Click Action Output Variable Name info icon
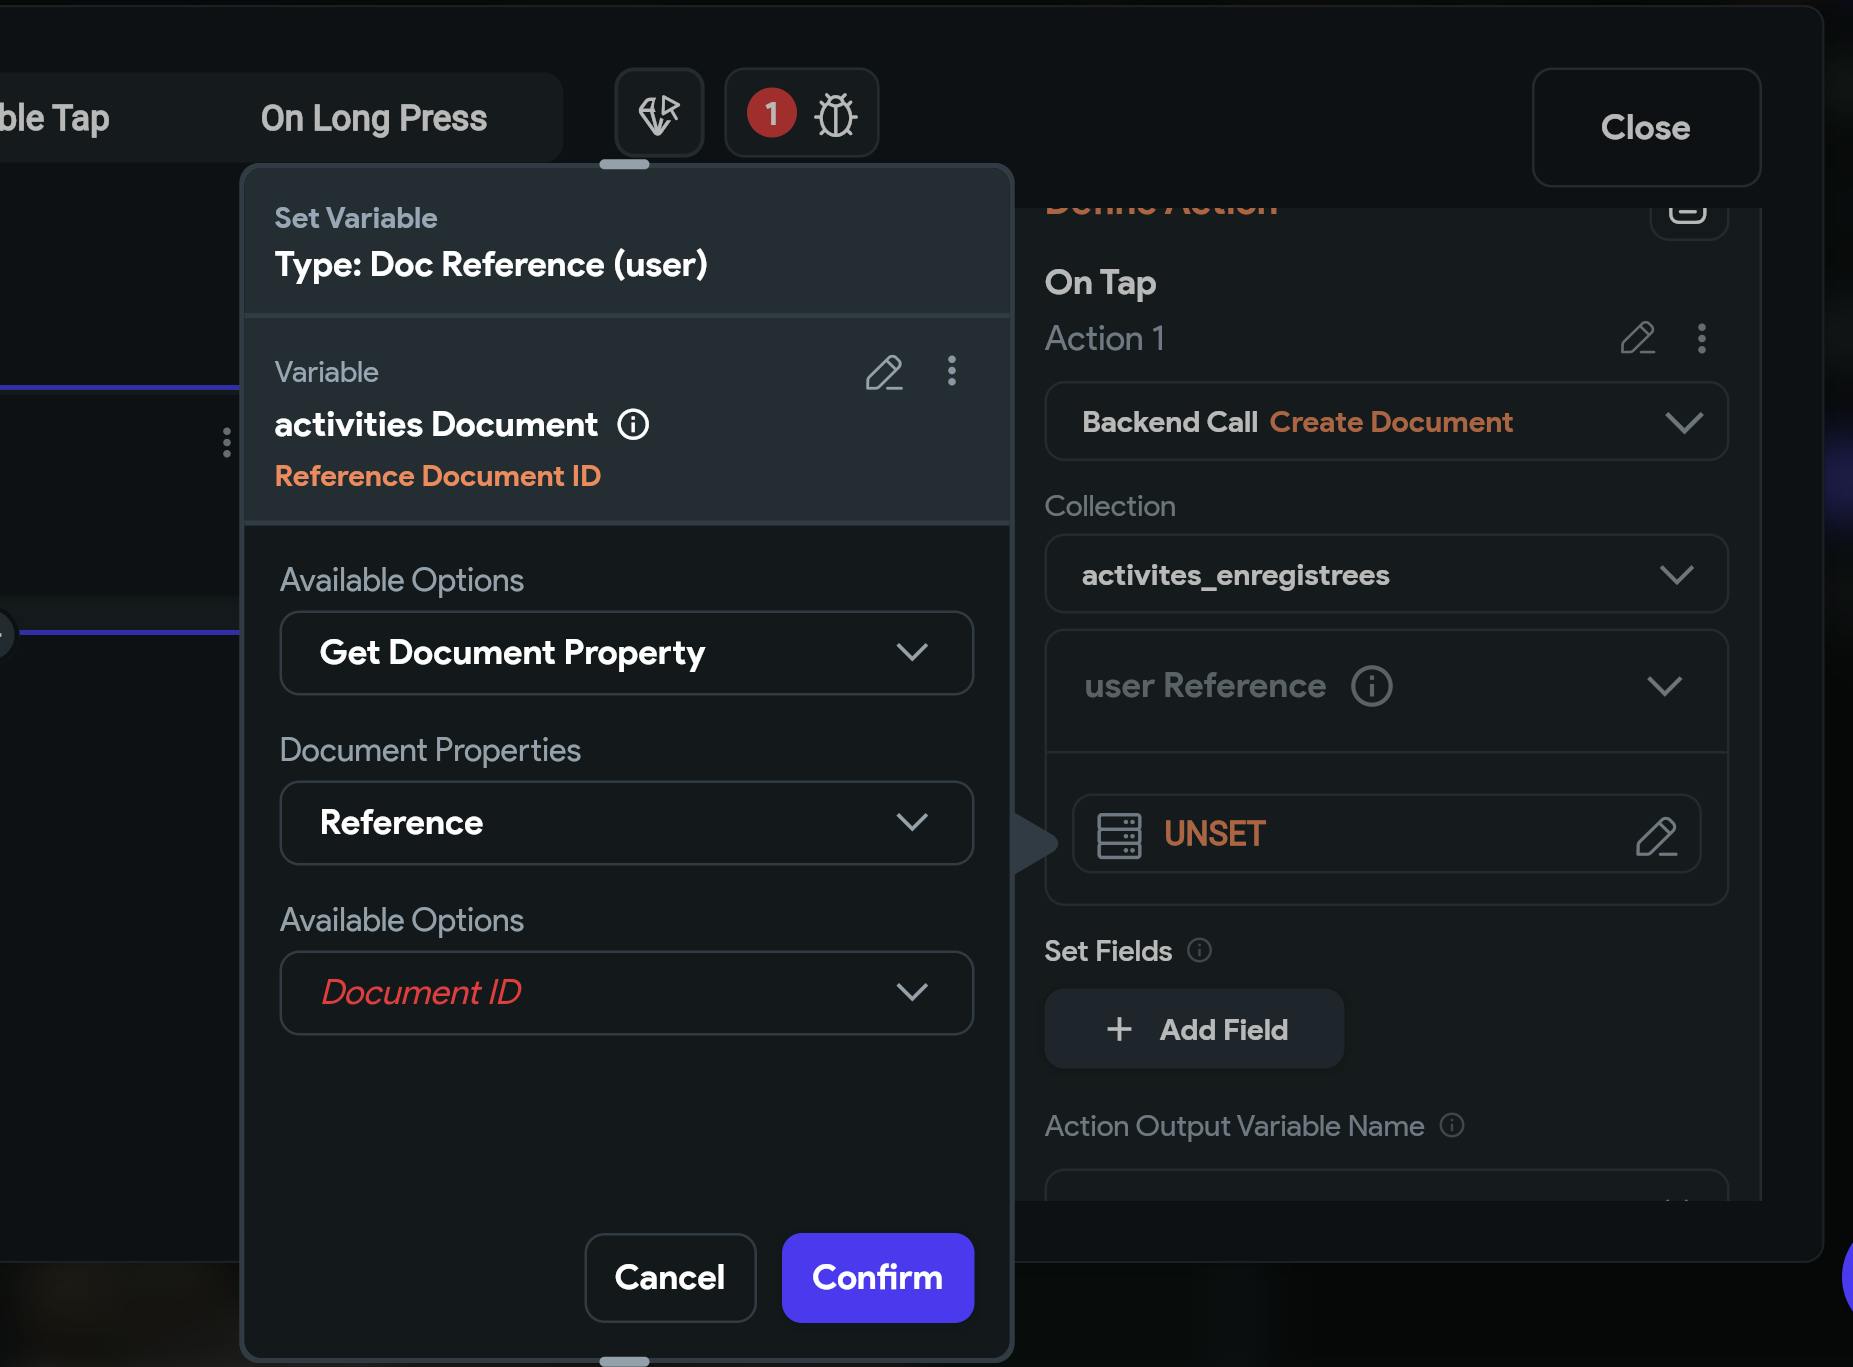This screenshot has height=1367, width=1853. 1452,1126
